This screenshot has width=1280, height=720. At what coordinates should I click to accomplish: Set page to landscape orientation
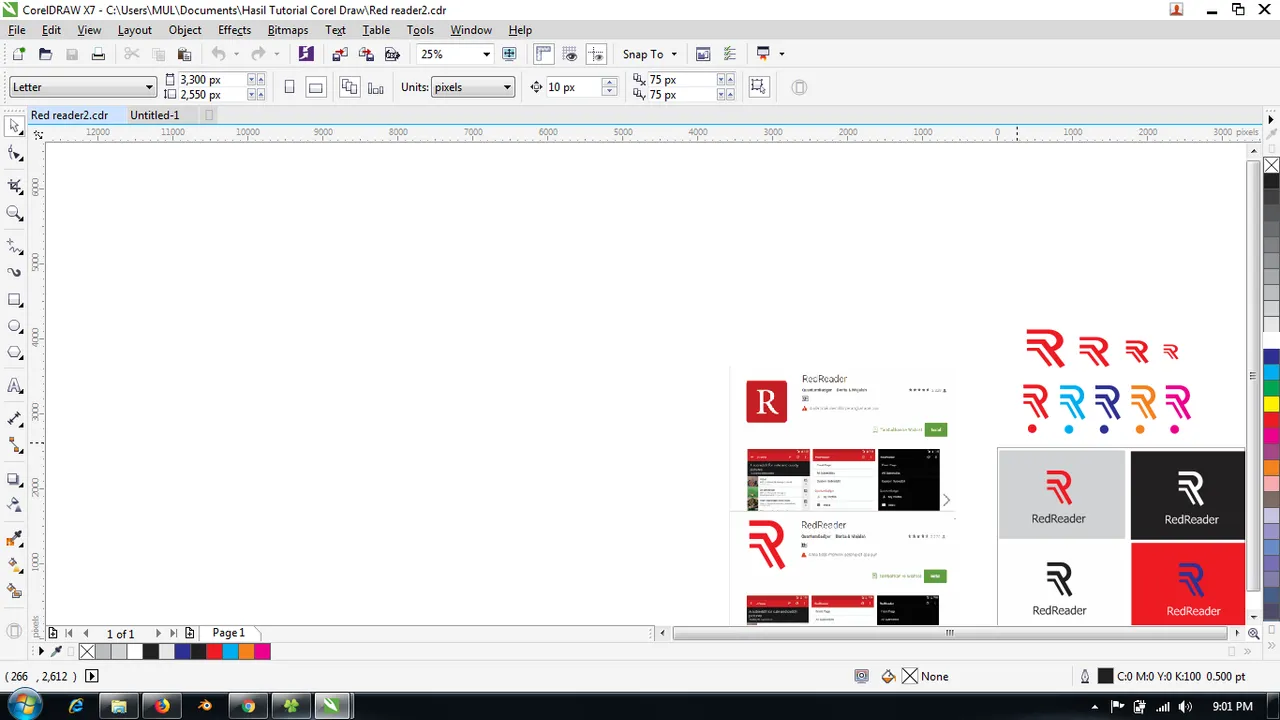315,87
